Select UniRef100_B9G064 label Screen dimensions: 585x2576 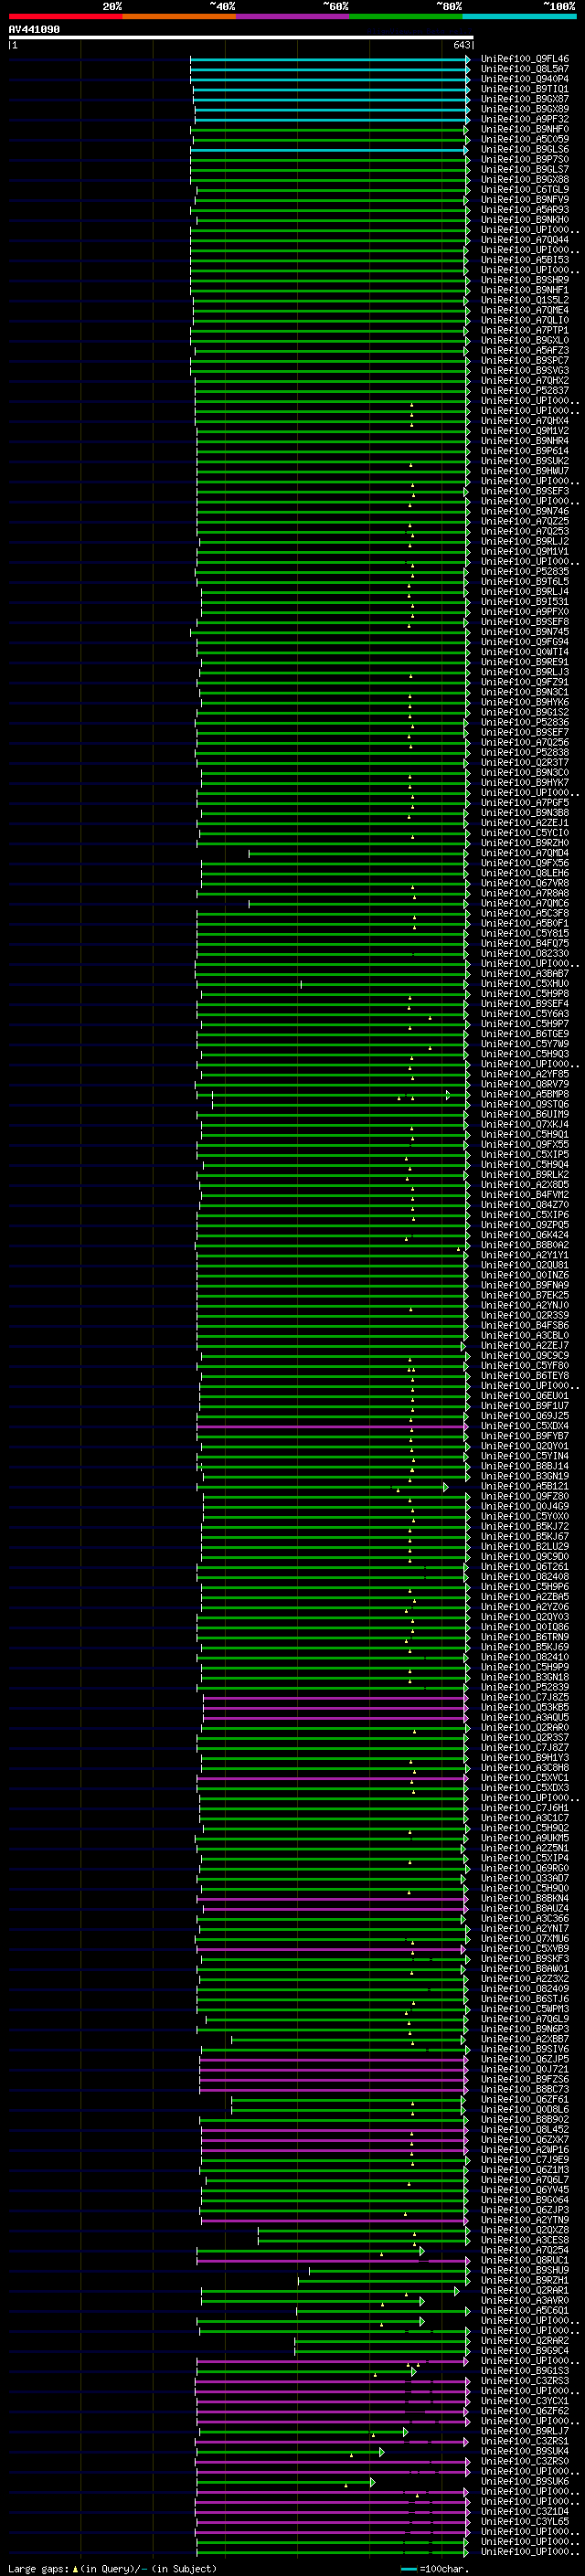click(x=525, y=2199)
